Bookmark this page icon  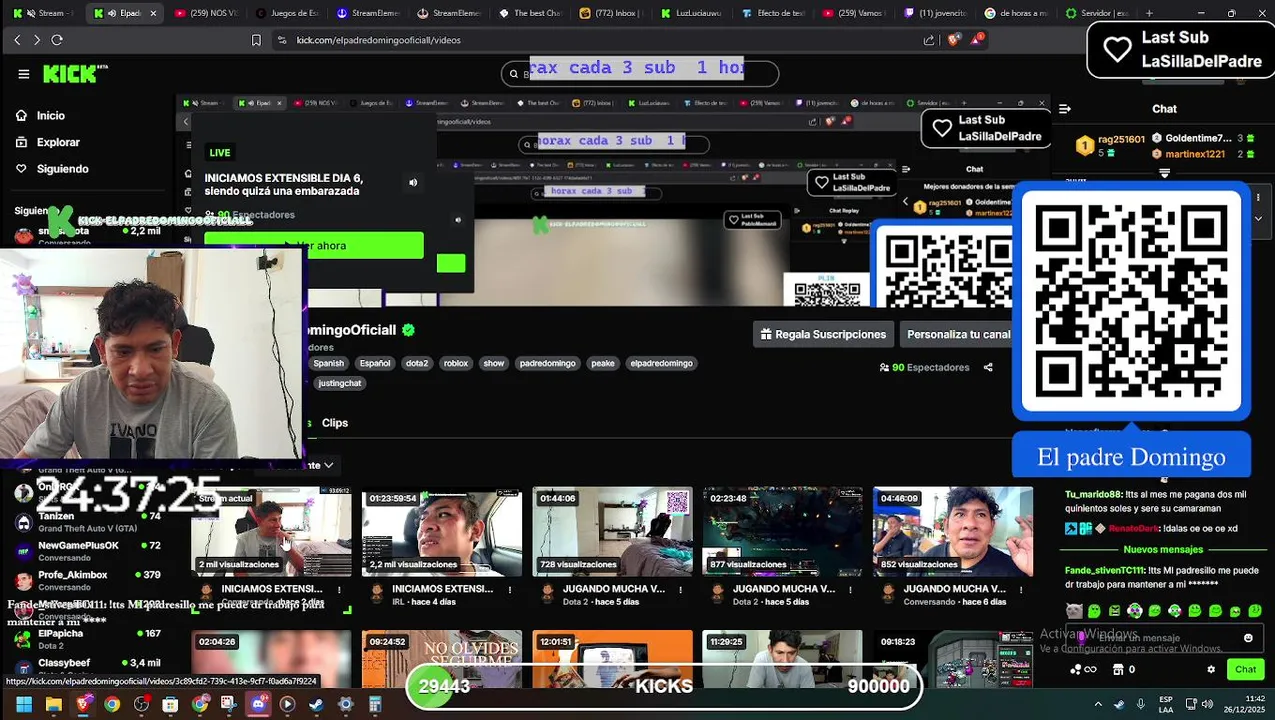coord(256,40)
